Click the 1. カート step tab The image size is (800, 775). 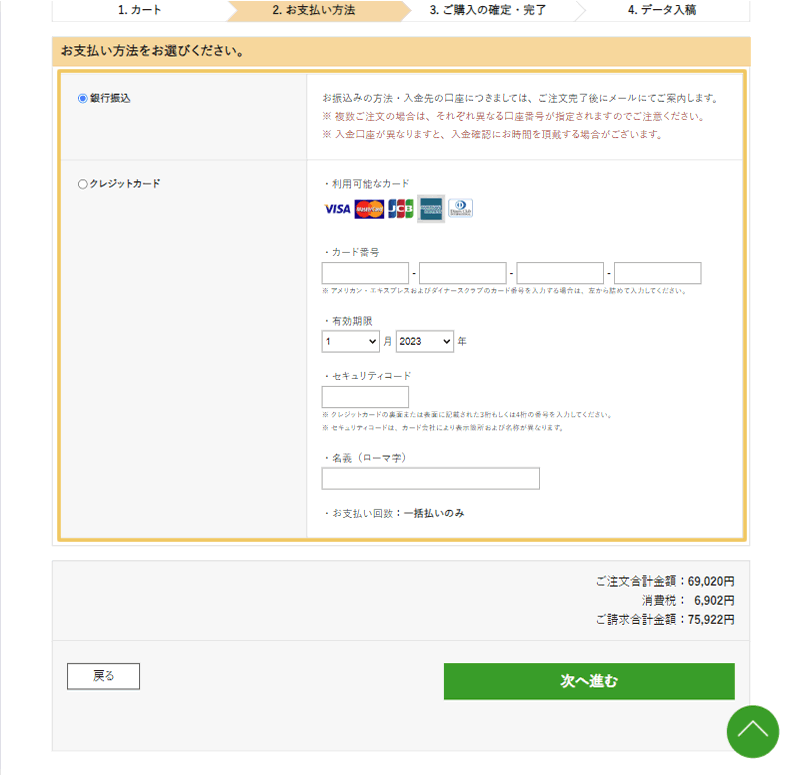tap(139, 10)
